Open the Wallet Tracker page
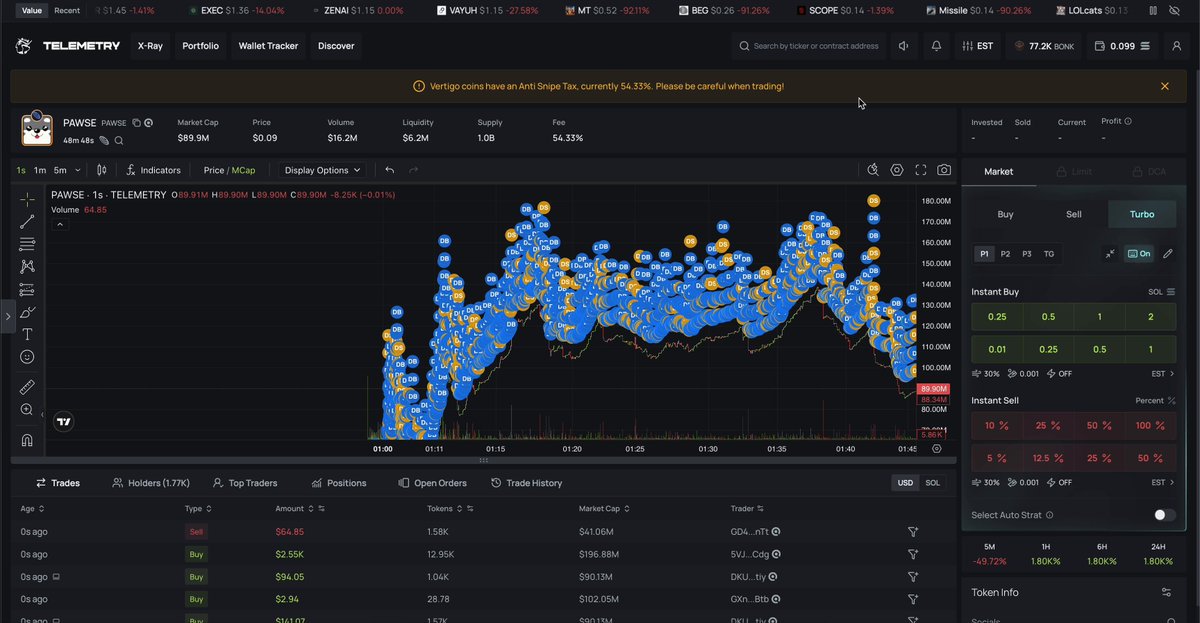This screenshot has width=1200, height=623. [x=268, y=46]
